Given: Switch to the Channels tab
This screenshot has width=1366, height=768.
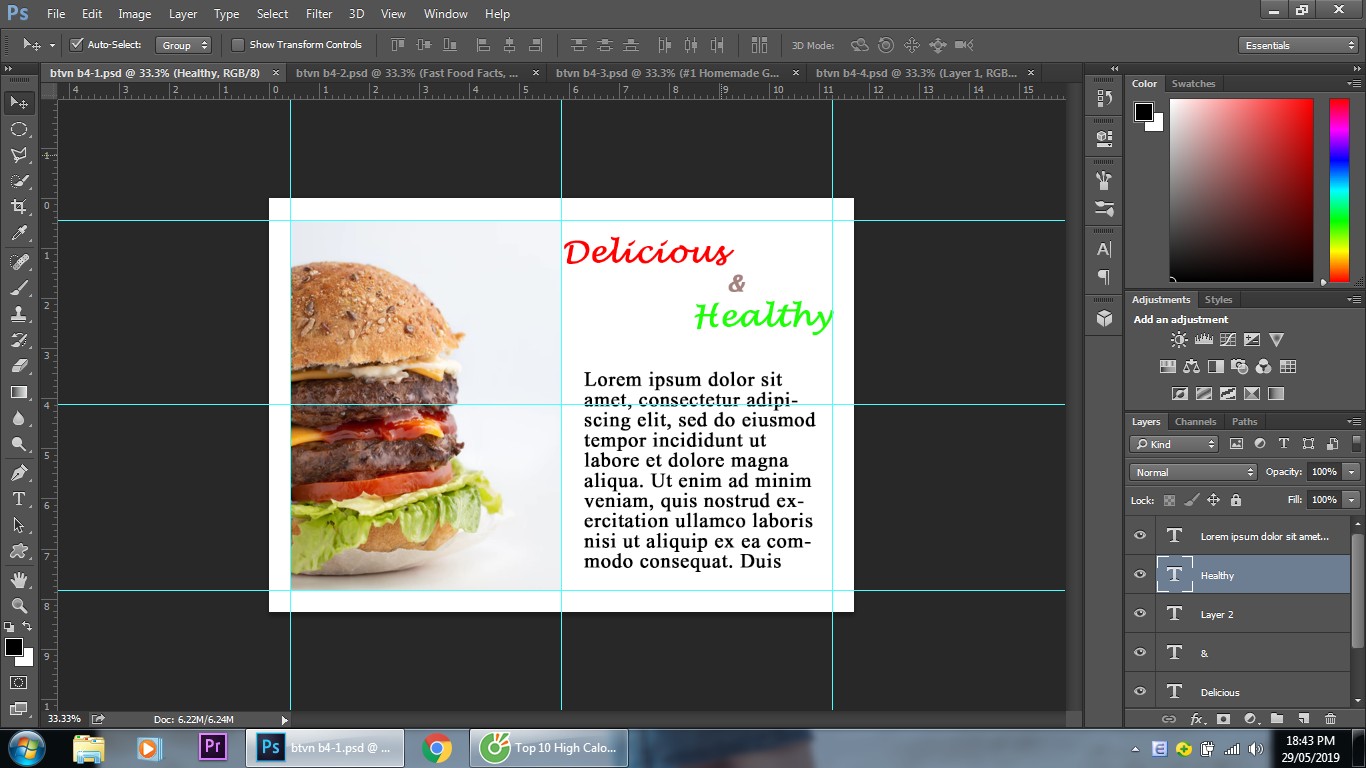Looking at the screenshot, I should click(x=1195, y=422).
